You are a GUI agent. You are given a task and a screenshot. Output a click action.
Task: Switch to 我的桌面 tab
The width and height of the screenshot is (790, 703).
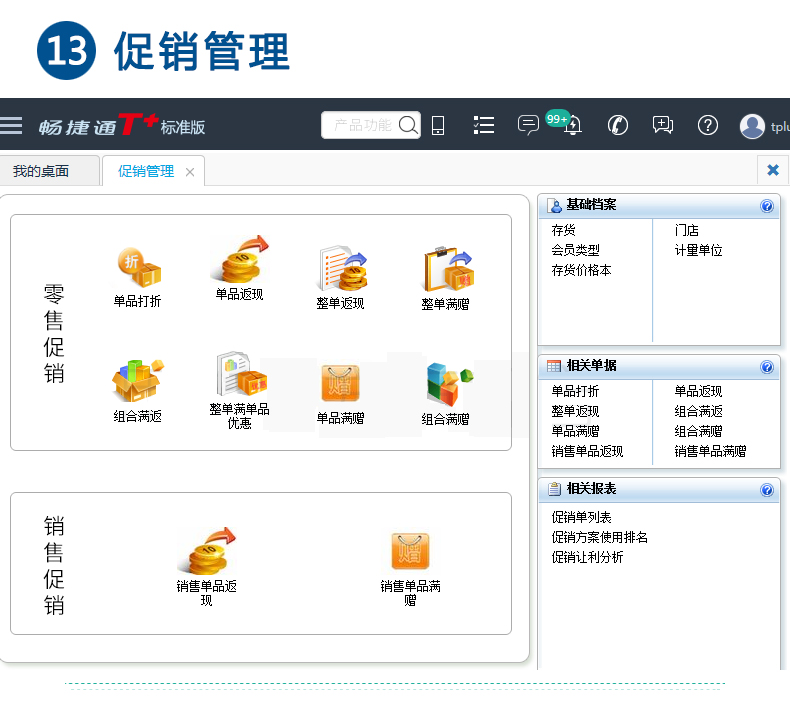[41, 171]
